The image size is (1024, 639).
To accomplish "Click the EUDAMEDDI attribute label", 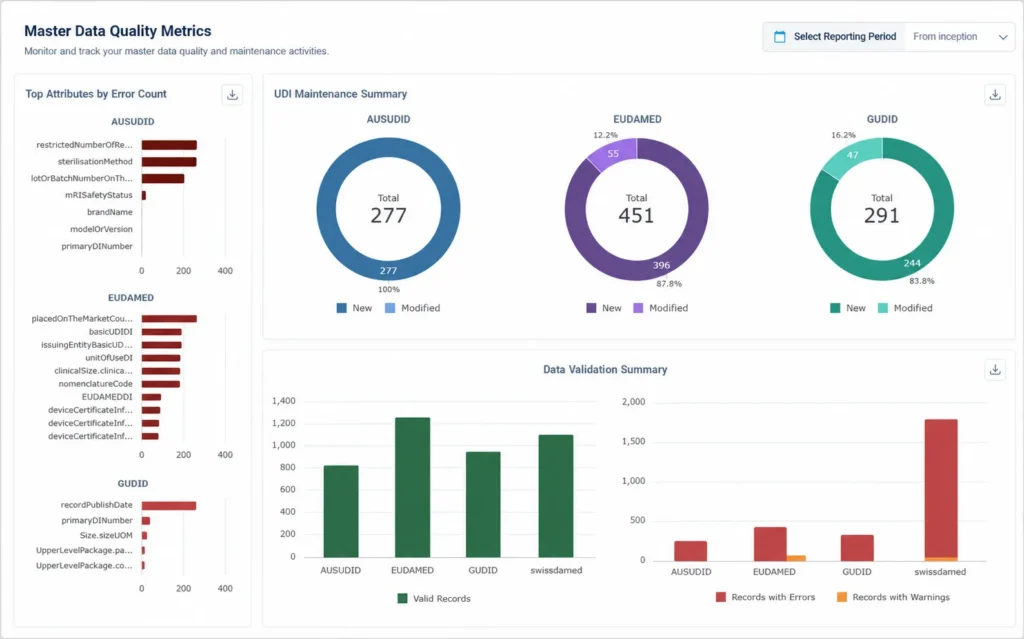I will click(107, 397).
